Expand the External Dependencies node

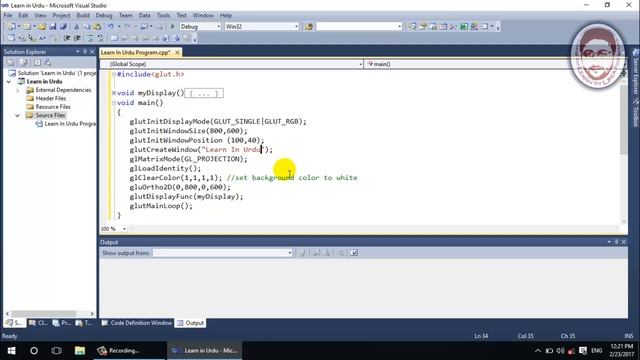[18, 90]
